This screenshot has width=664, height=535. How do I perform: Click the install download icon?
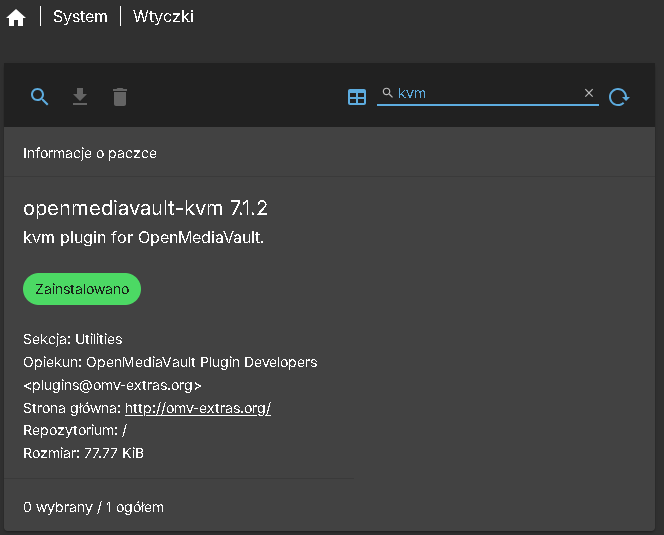click(80, 97)
